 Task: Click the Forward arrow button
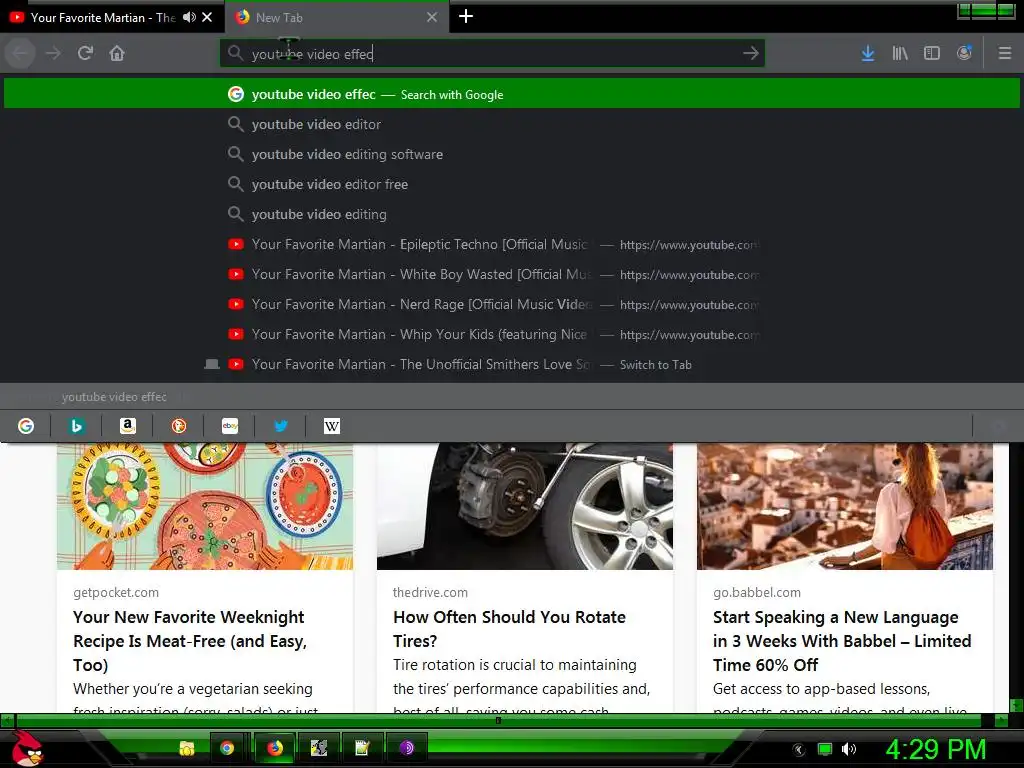pos(54,53)
